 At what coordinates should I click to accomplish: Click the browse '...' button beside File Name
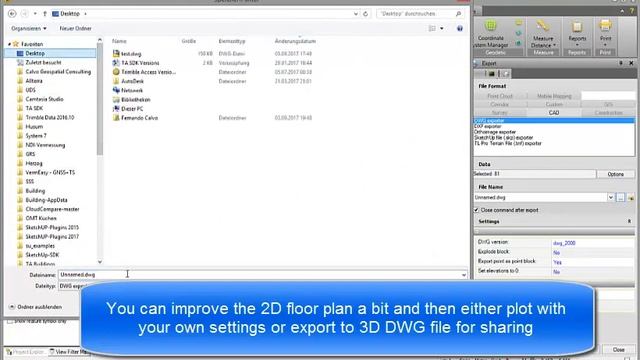click(620, 198)
